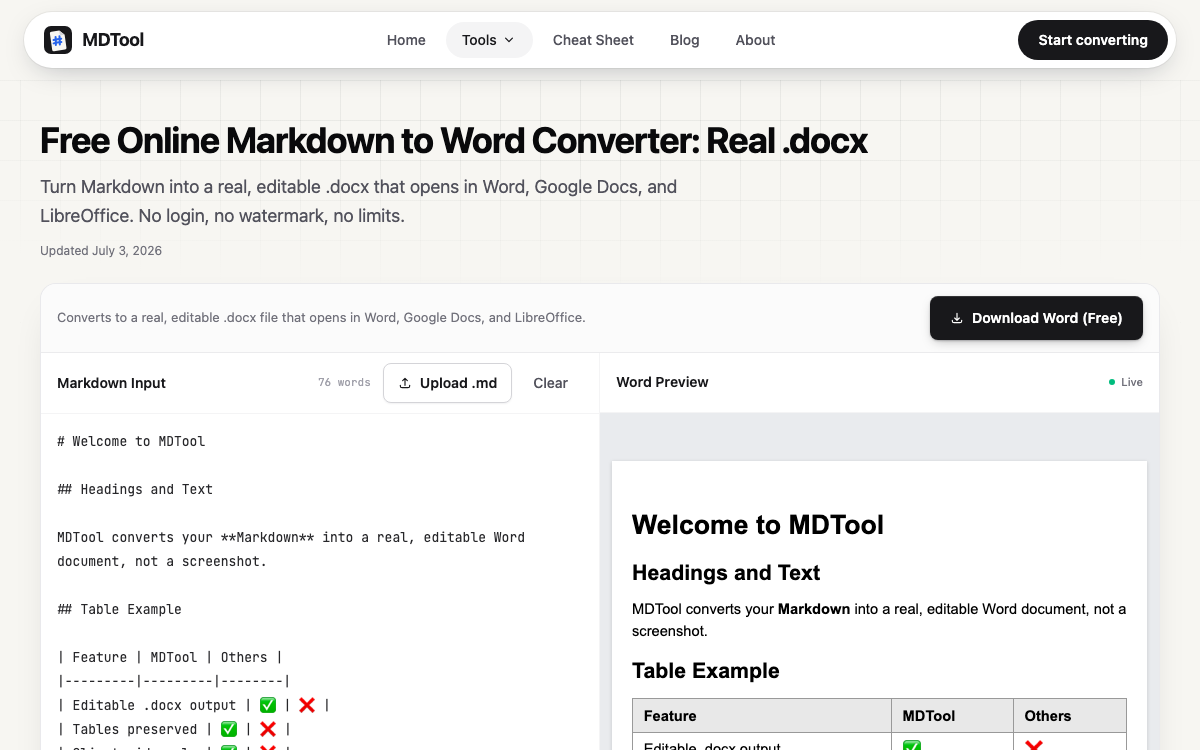Image resolution: width=1200 pixels, height=750 pixels.
Task: Click the MDTool hash logo icon
Action: [x=58, y=40]
